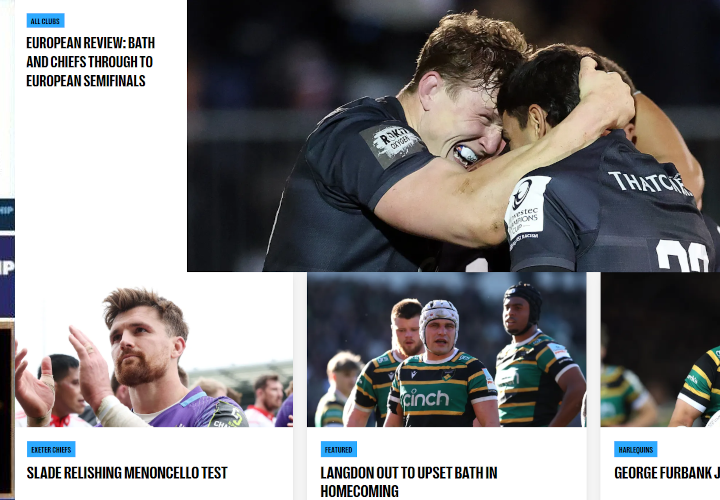Open the photo of clapping Exeter player
This screenshot has width=720, height=500.
(154, 349)
